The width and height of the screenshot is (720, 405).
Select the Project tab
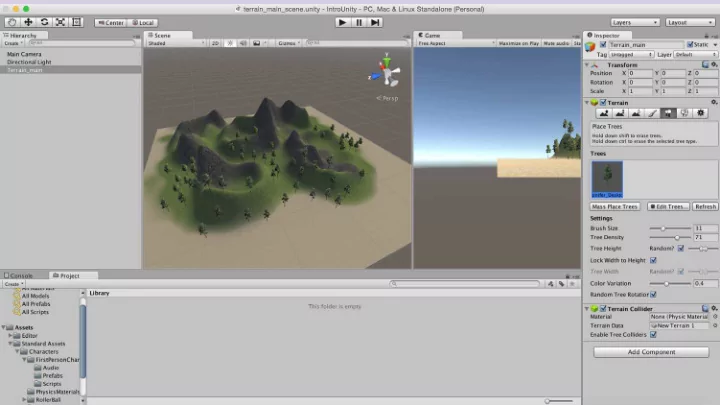[x=67, y=276]
